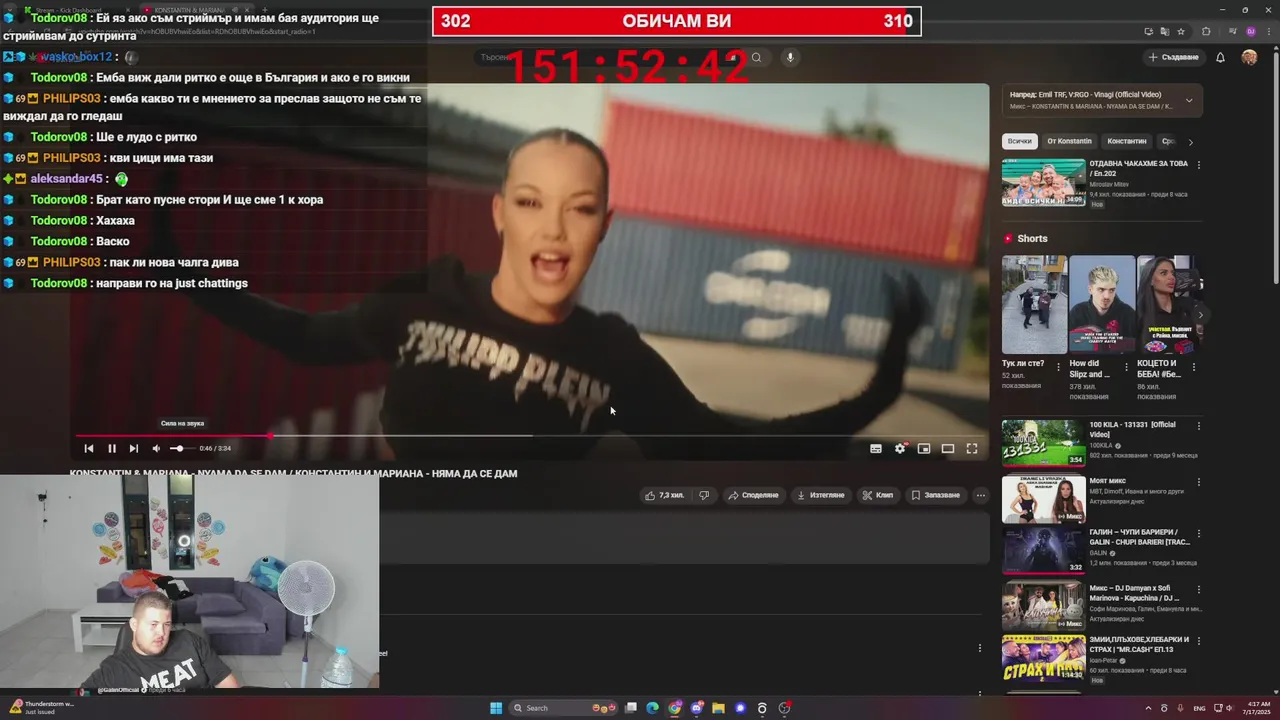Image resolution: width=1280 pixels, height=720 pixels.
Task: Open 100 KILA - 131331 video thumbnail
Action: click(x=1044, y=443)
